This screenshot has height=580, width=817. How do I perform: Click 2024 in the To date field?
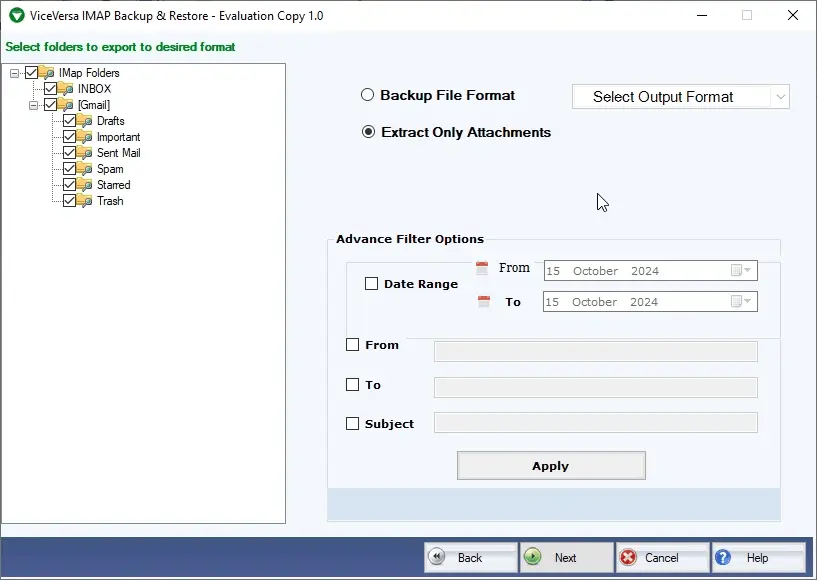tap(644, 302)
